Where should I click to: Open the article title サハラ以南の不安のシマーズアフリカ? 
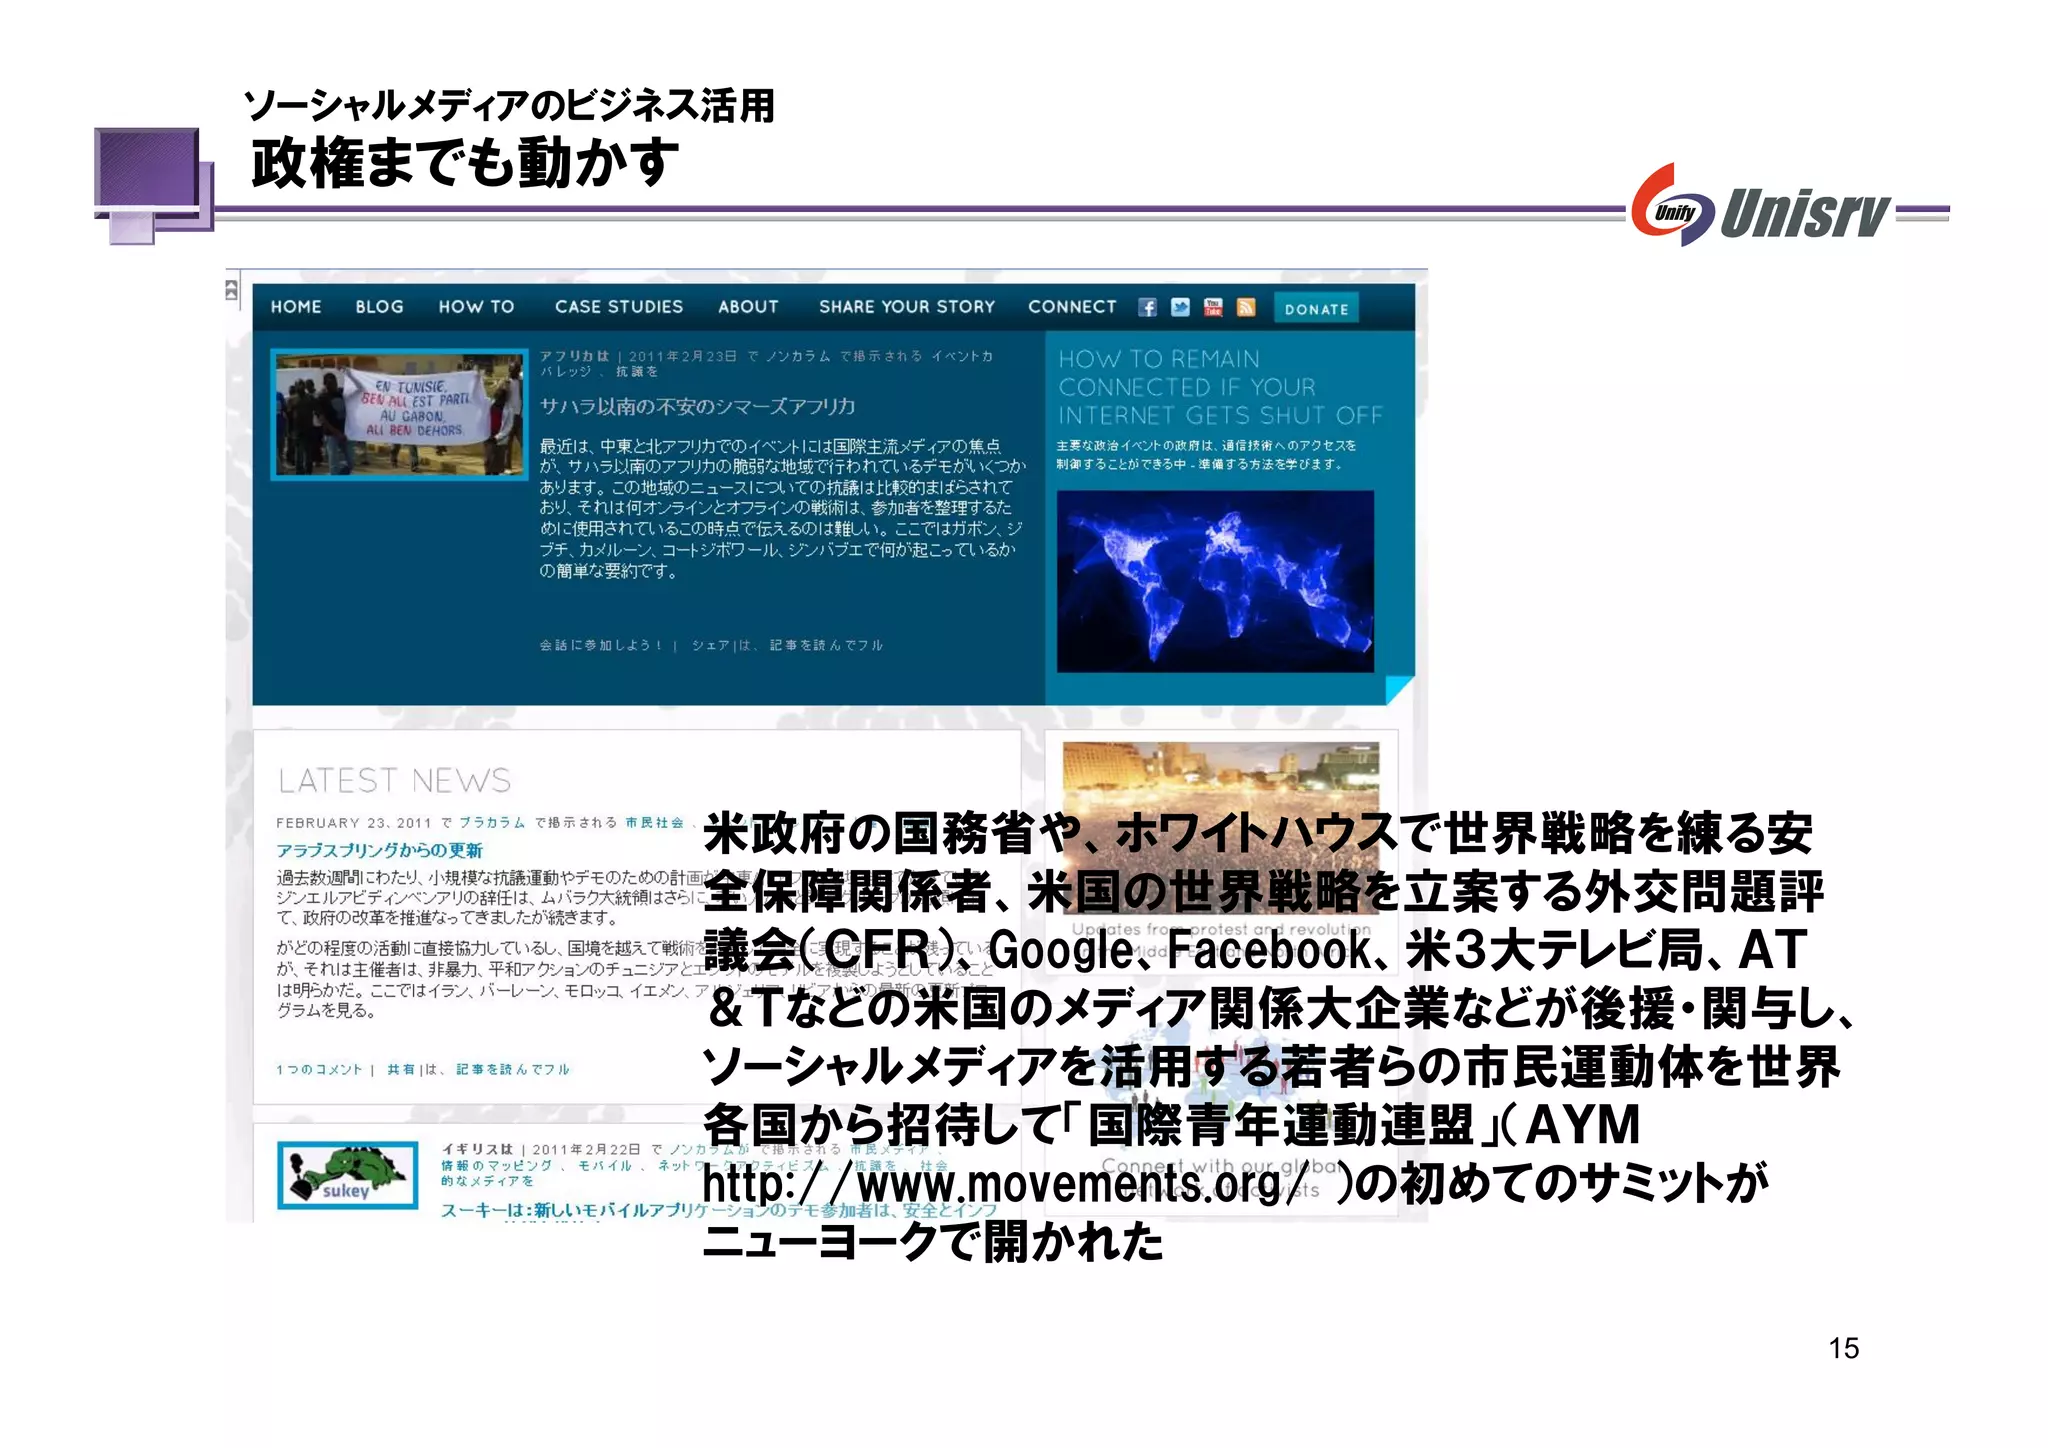click(697, 406)
